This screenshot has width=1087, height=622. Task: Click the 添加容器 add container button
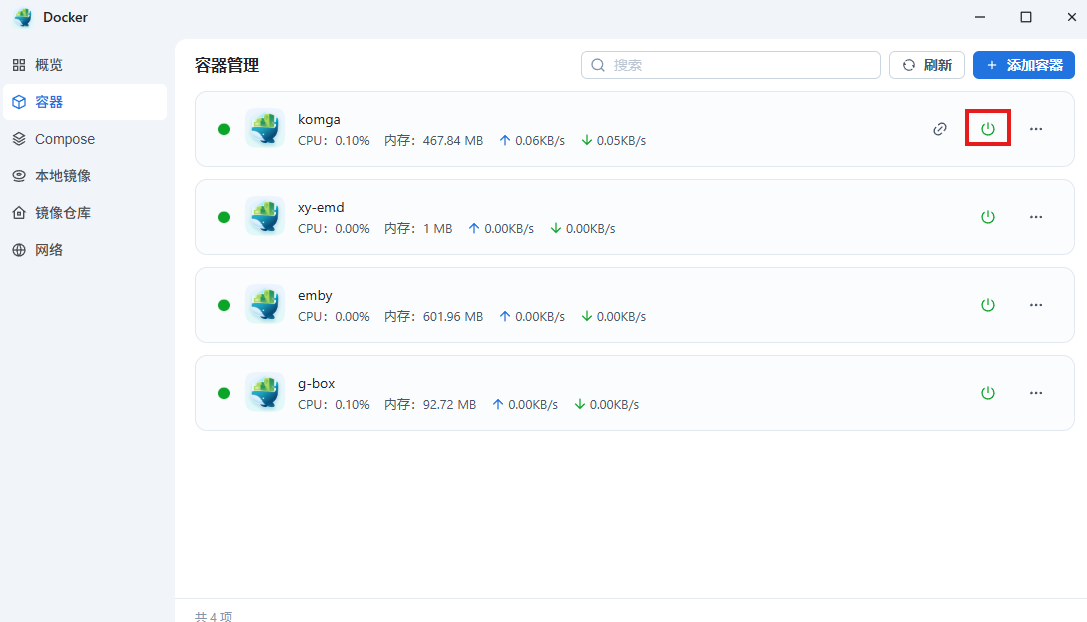[x=1023, y=65]
